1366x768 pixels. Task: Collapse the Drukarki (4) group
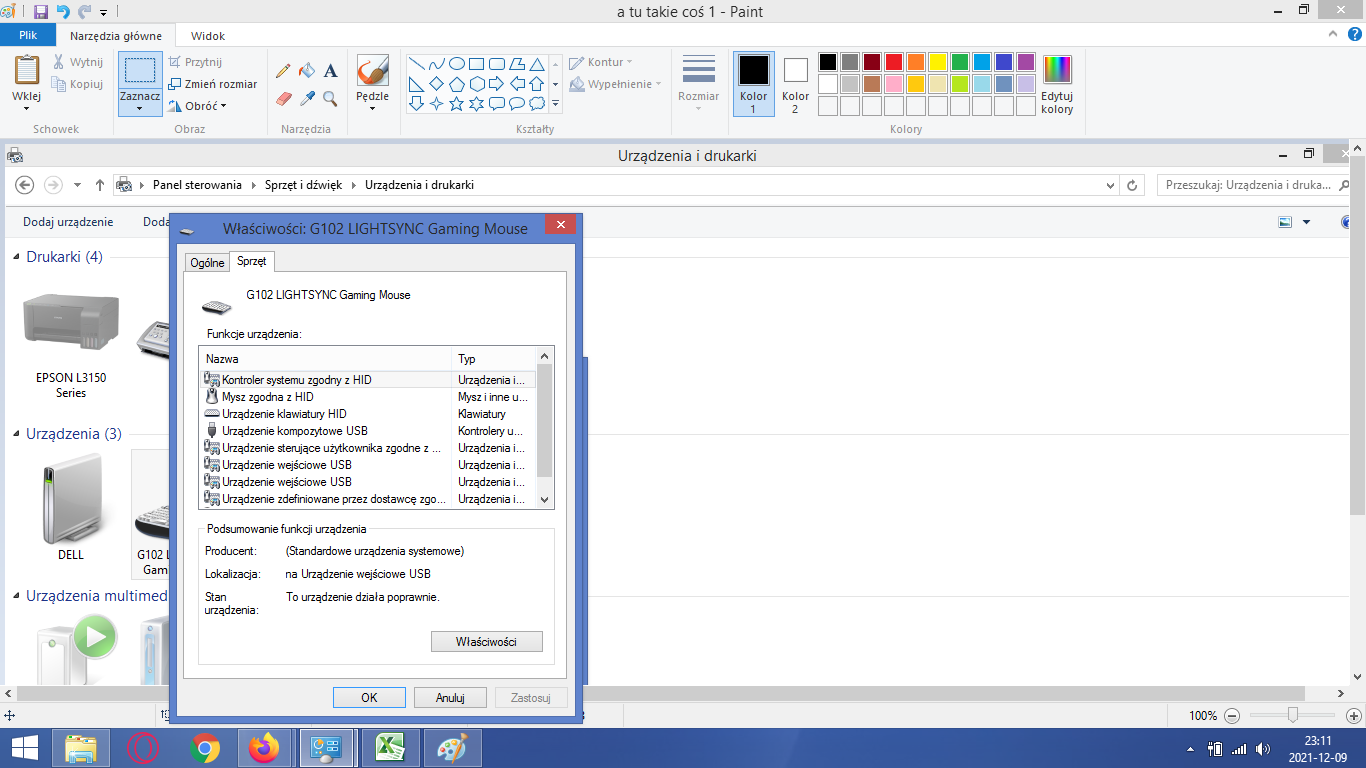pos(16,257)
